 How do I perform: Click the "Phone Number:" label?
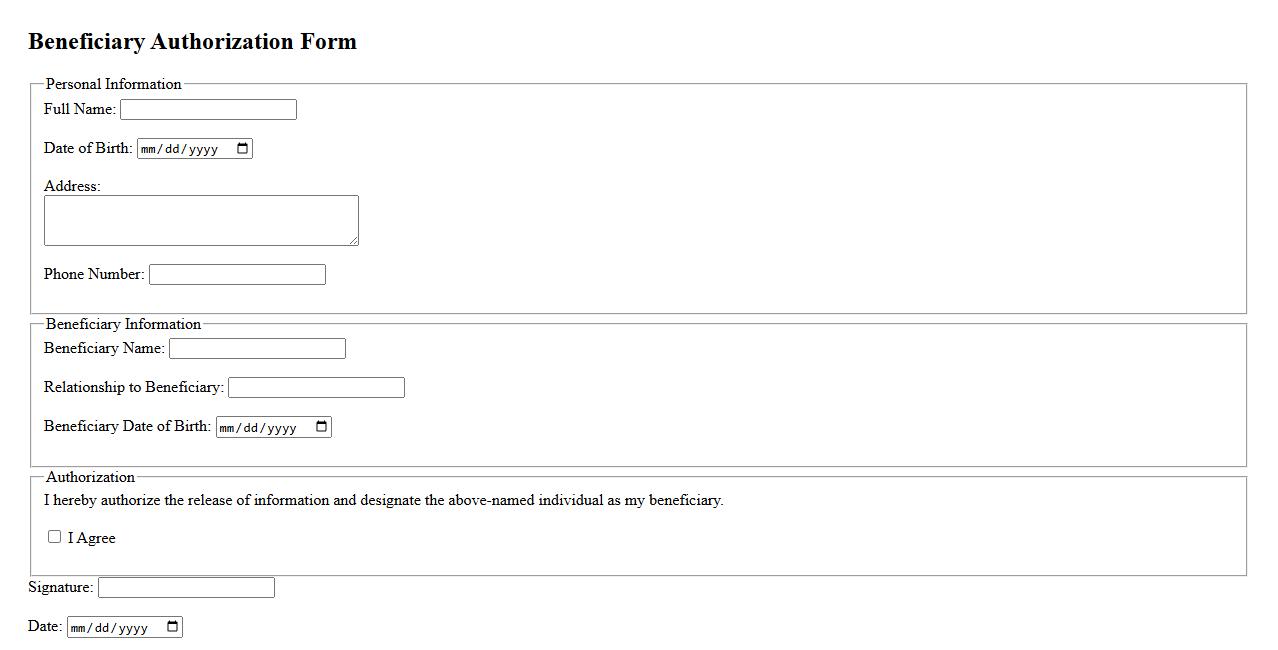pyautogui.click(x=94, y=274)
